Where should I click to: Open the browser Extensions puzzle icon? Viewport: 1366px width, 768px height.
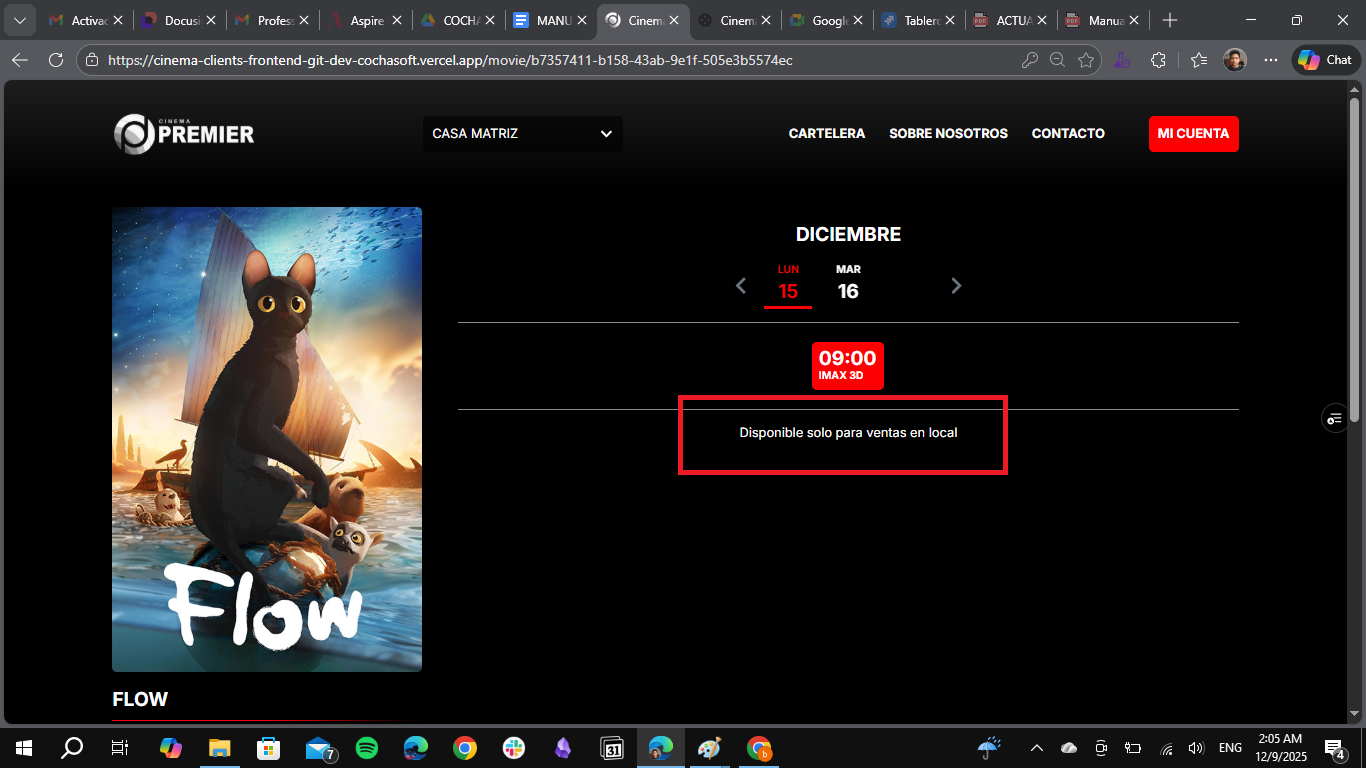click(x=1158, y=60)
